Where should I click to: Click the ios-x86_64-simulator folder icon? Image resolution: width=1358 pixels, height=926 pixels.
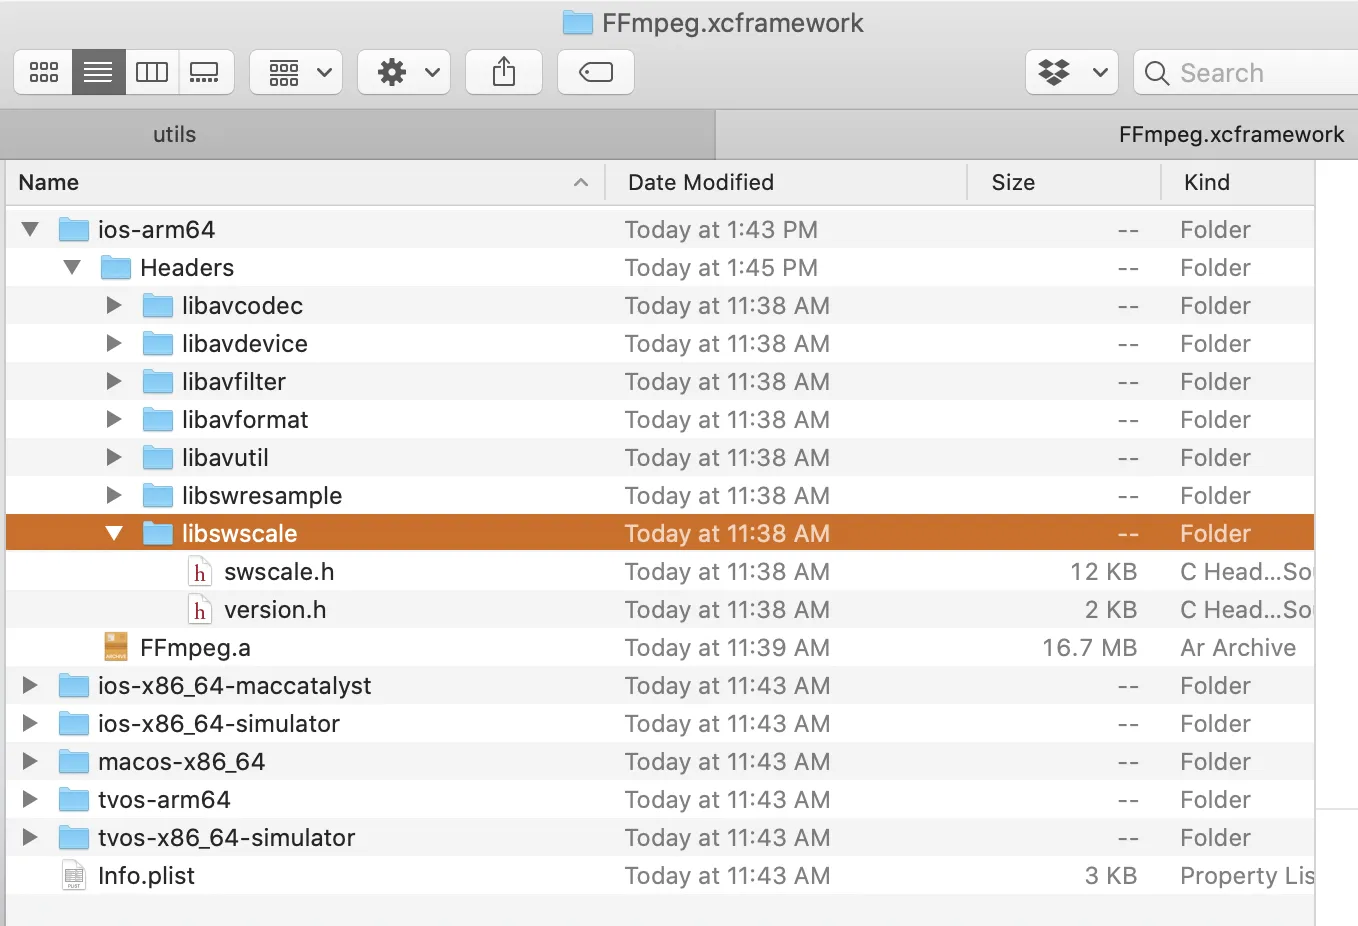tap(74, 724)
